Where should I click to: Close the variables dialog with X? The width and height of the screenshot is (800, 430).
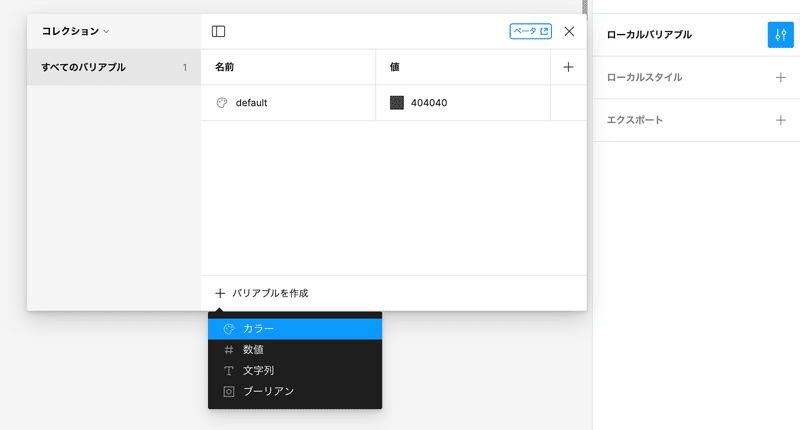coord(569,32)
